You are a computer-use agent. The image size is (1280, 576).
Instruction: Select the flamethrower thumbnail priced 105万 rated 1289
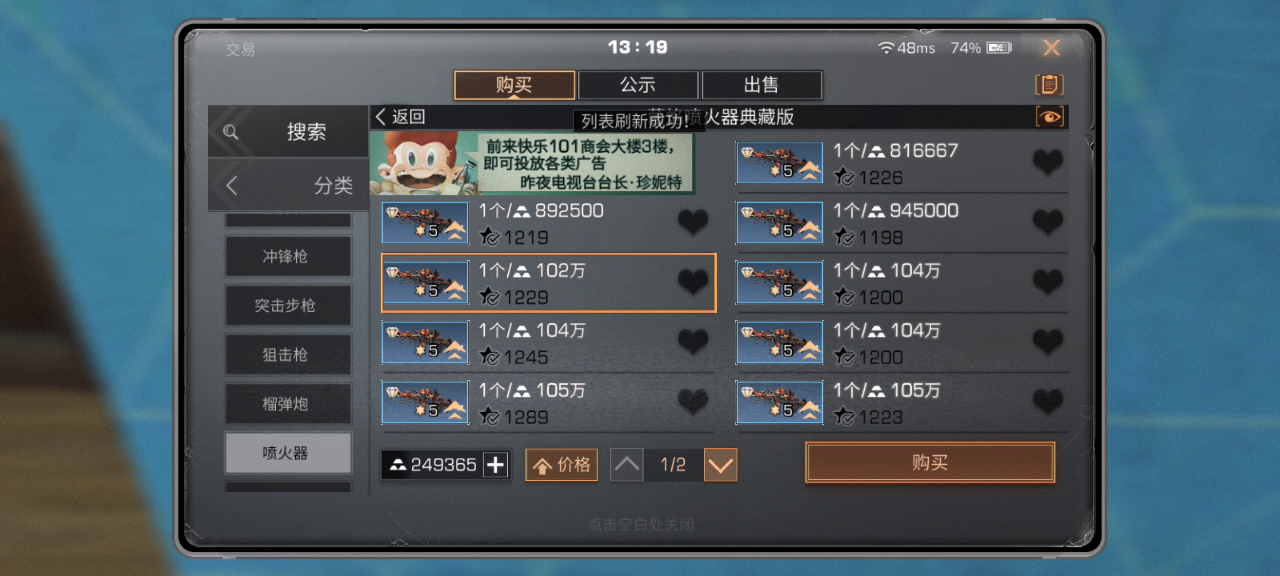[425, 402]
